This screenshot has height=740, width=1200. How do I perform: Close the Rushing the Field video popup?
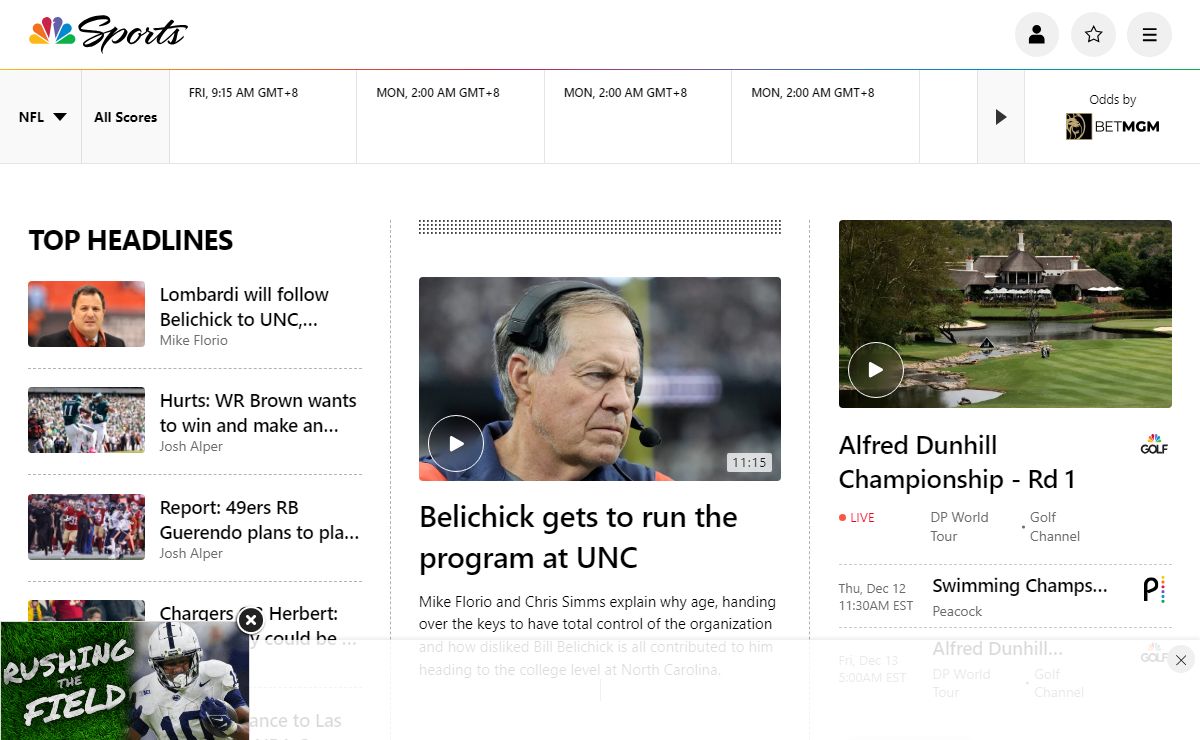point(250,621)
